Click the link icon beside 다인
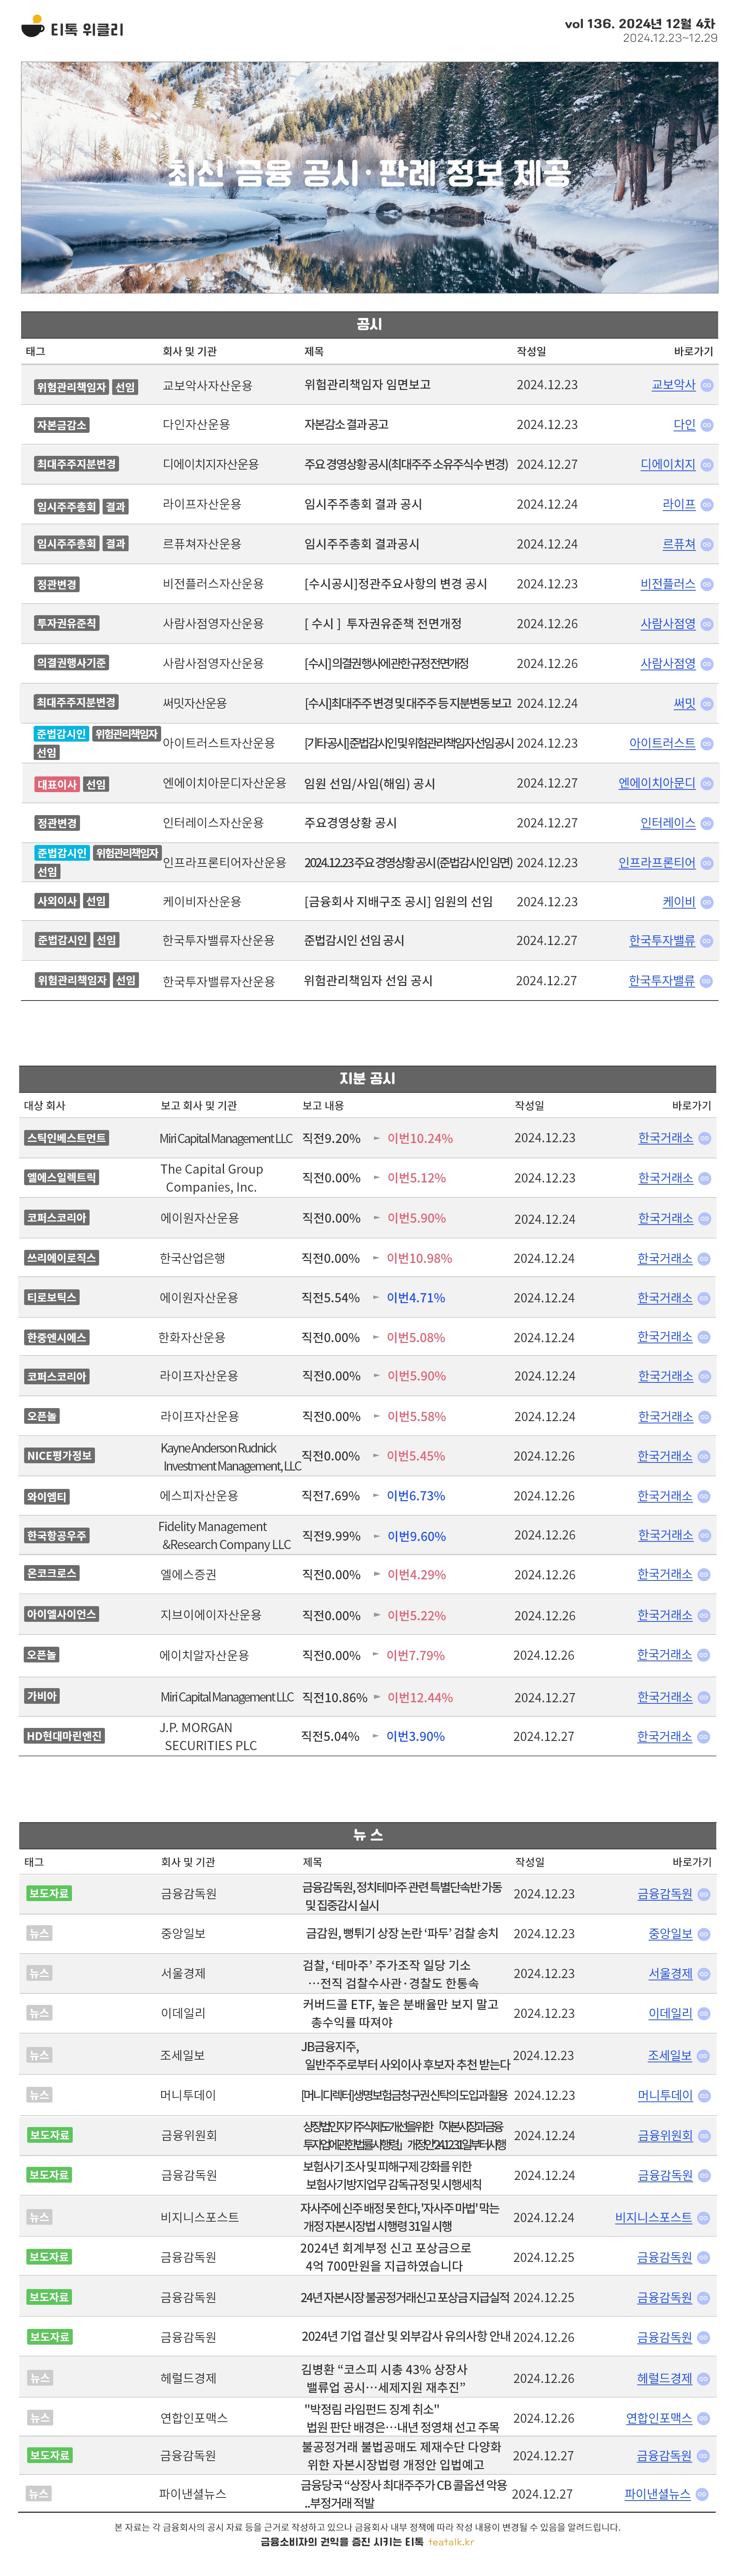The width and height of the screenshot is (735, 2576). point(707,425)
